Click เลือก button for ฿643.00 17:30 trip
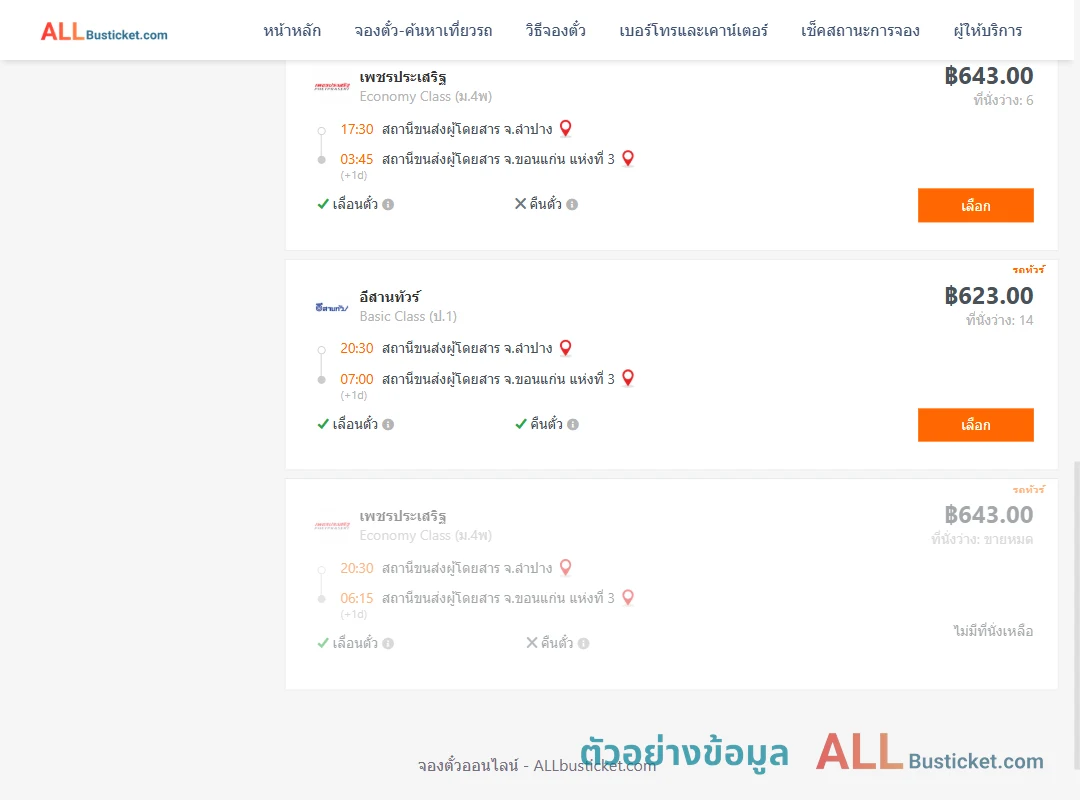The image size is (1080, 800). pyautogui.click(x=975, y=205)
